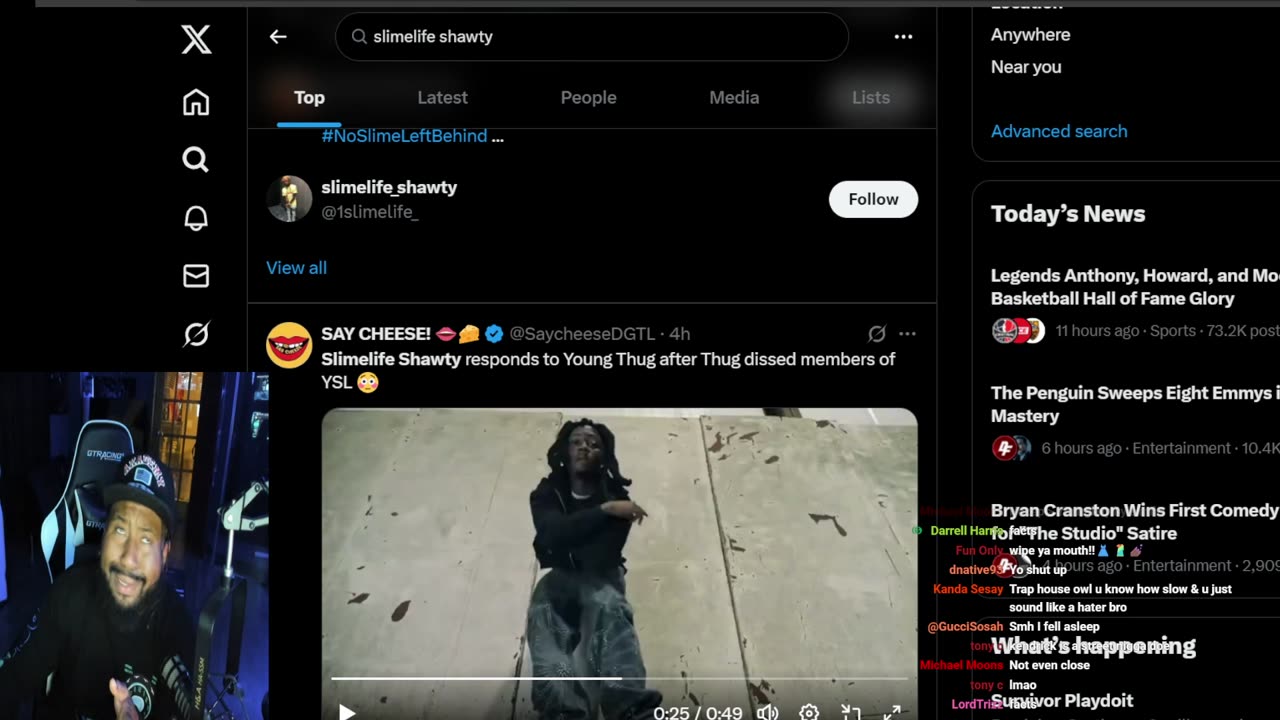Open the #NoSlimeLeftBehind hashtag
The width and height of the screenshot is (1280, 720).
[404, 136]
